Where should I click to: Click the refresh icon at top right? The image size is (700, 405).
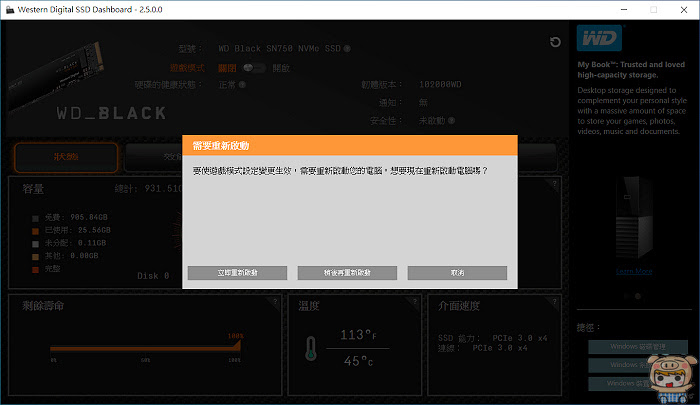555,42
